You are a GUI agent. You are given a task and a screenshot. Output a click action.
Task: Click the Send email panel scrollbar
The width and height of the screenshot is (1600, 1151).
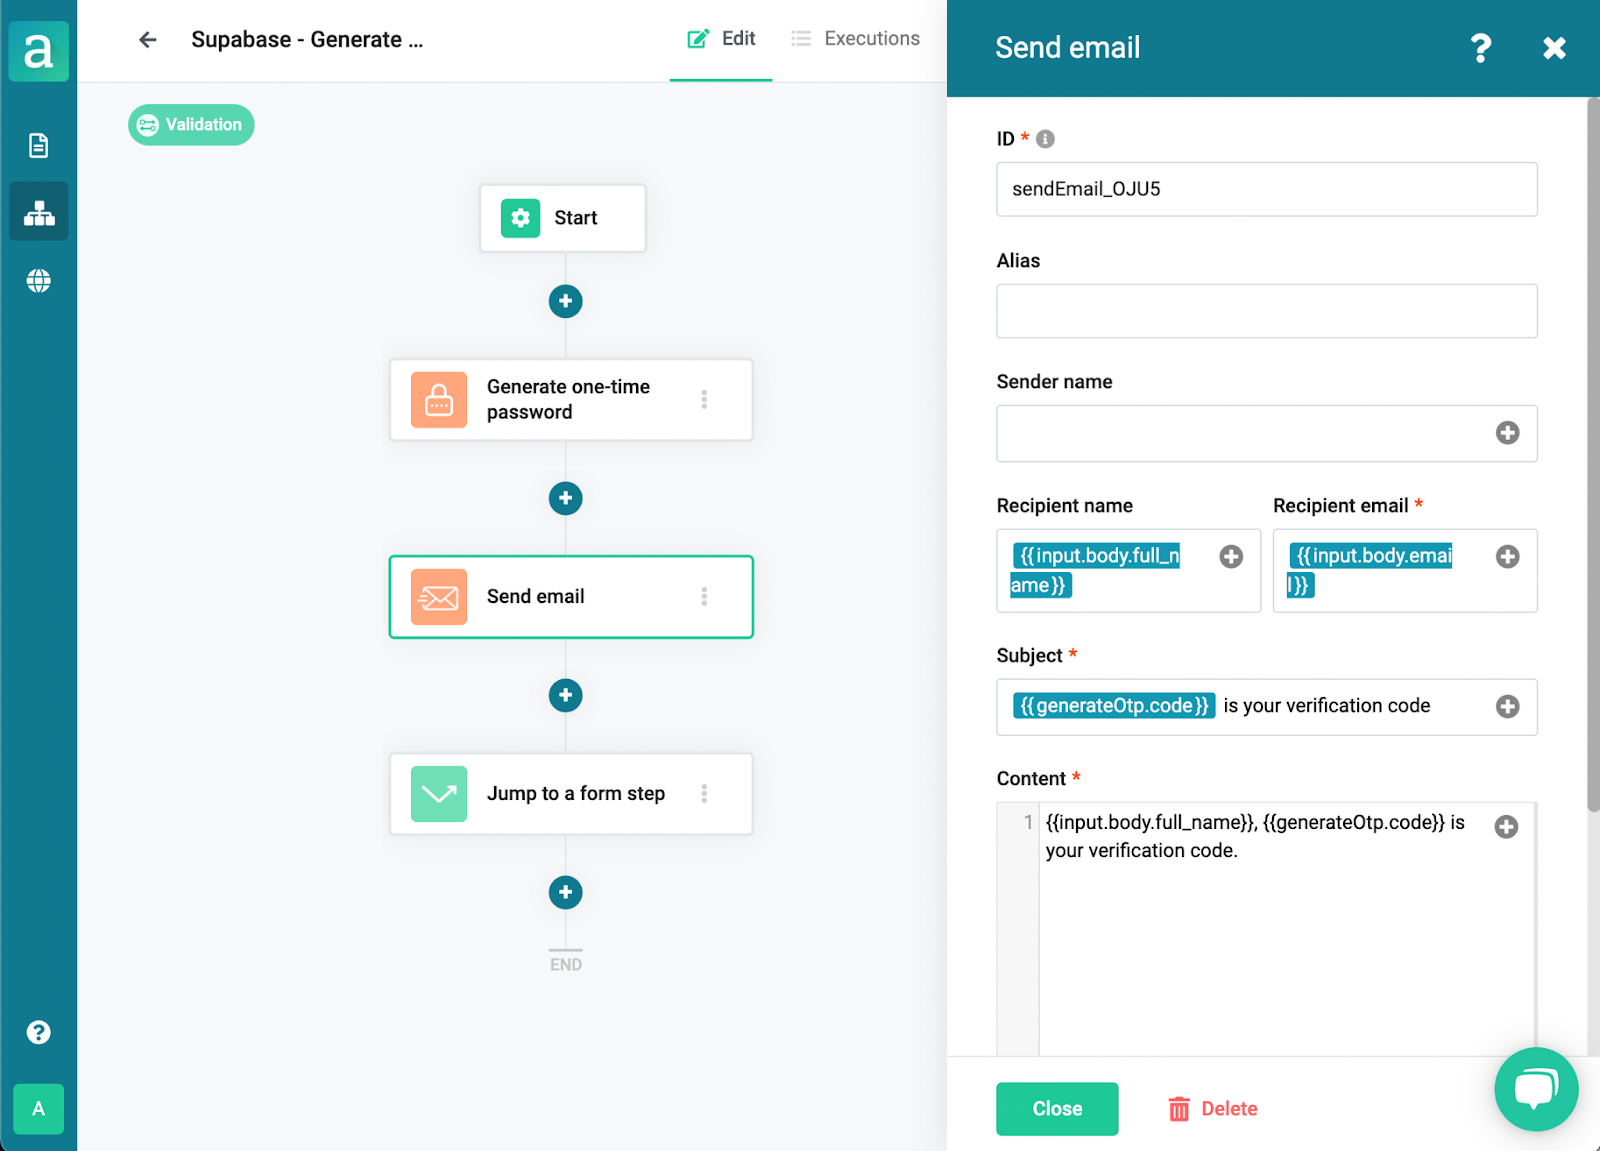[1593, 455]
